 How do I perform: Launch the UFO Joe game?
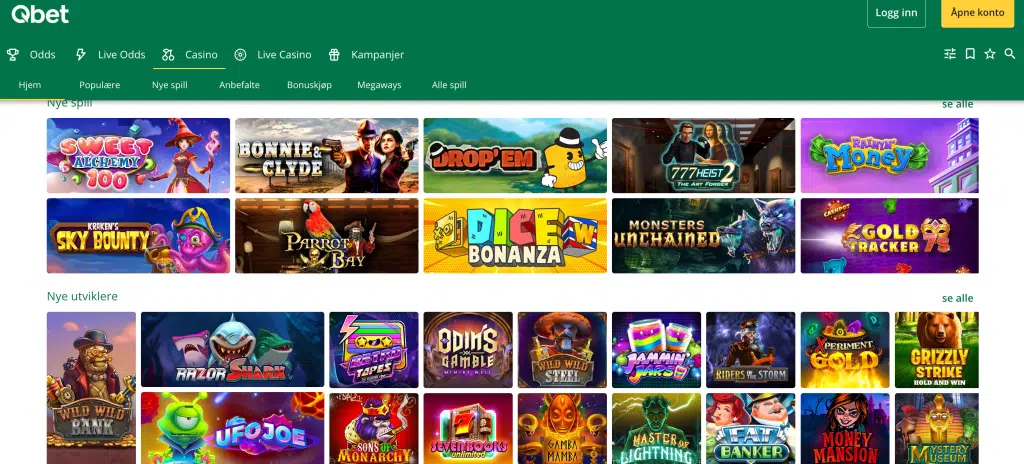(232, 428)
